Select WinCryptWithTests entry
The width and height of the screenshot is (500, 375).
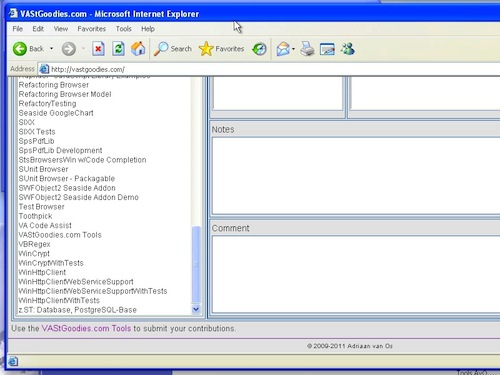coord(51,263)
